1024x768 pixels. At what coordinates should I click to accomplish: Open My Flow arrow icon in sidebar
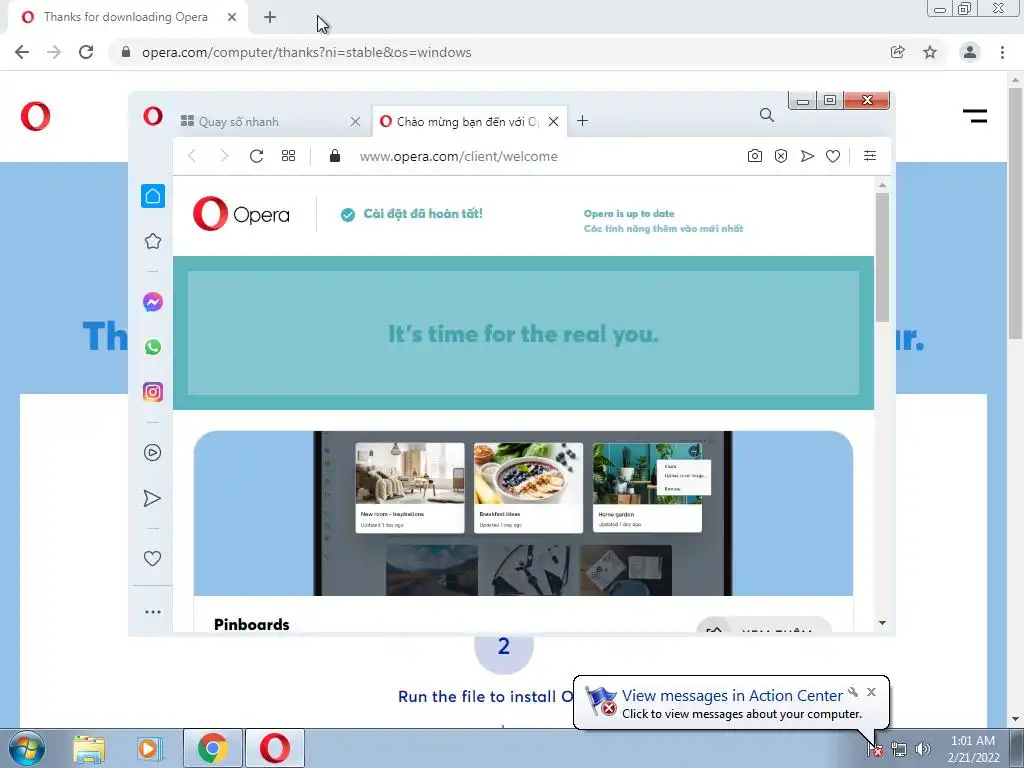point(152,498)
